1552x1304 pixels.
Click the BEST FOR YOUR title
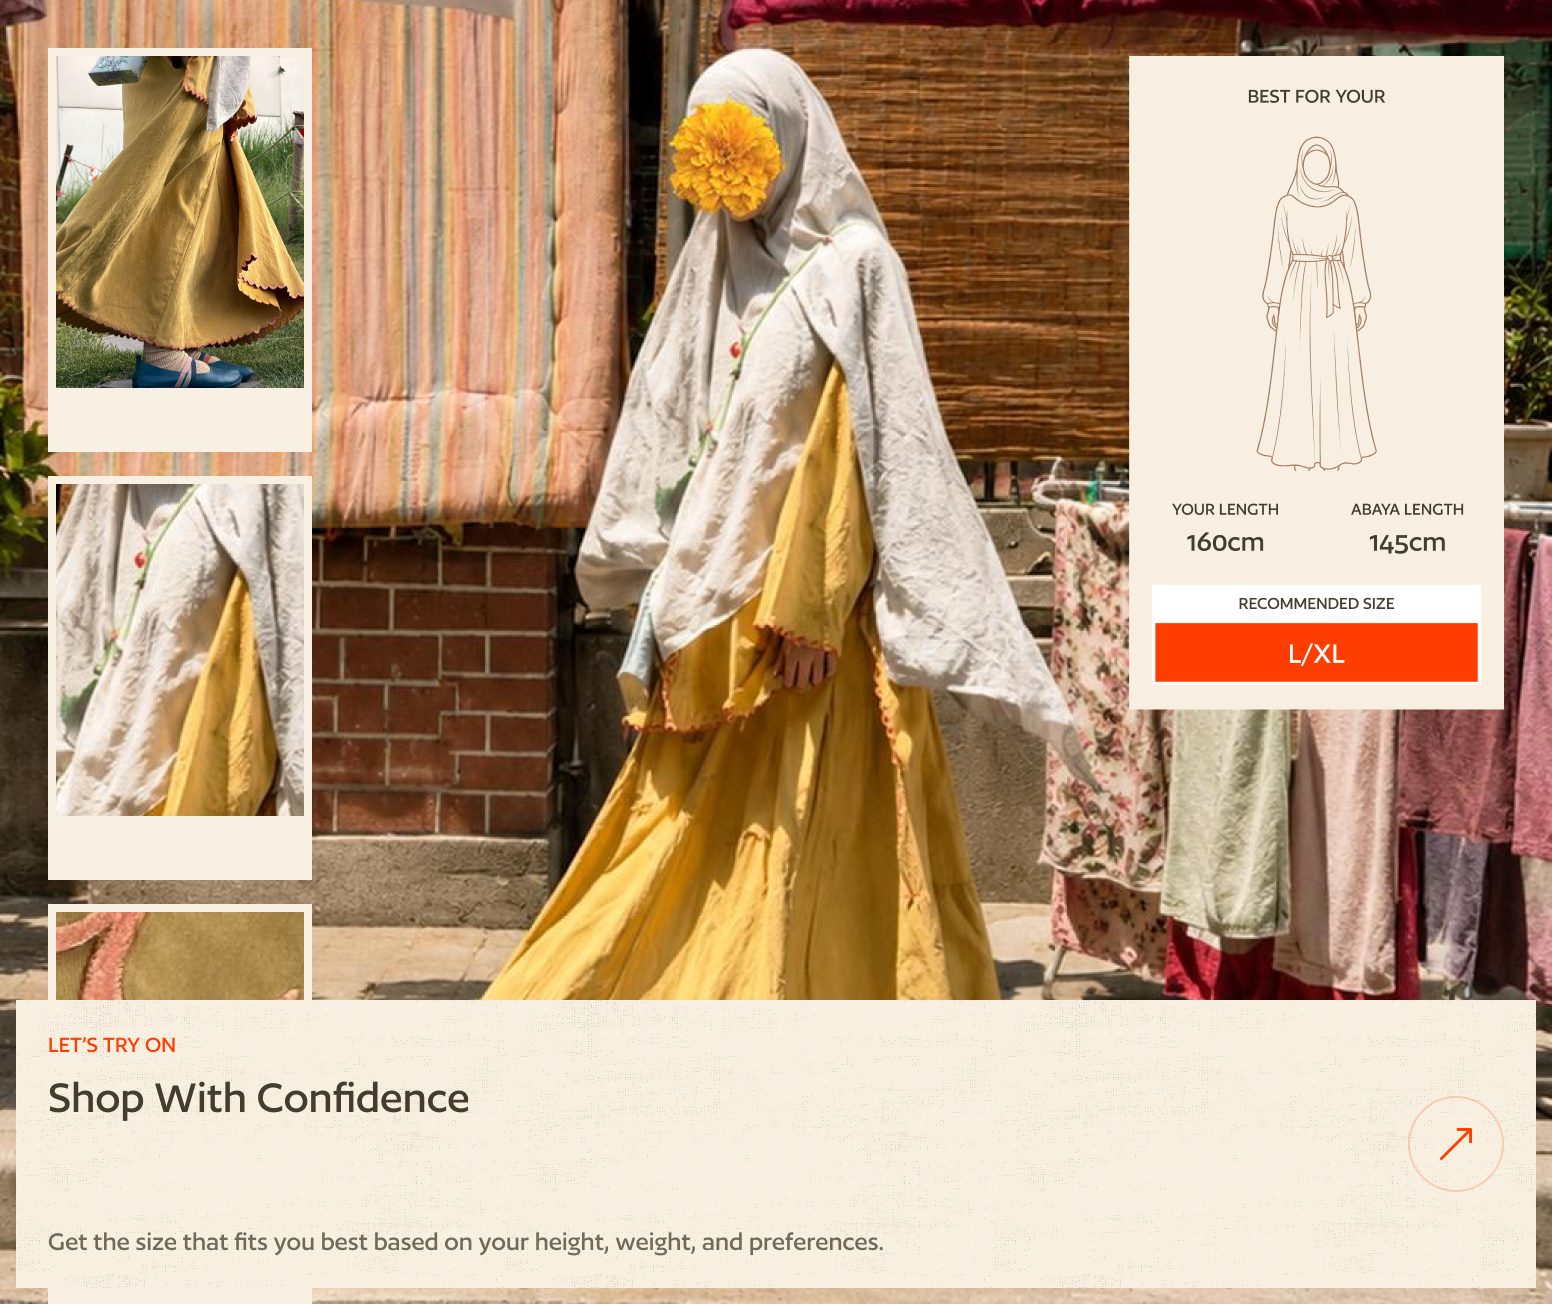click(x=1316, y=97)
